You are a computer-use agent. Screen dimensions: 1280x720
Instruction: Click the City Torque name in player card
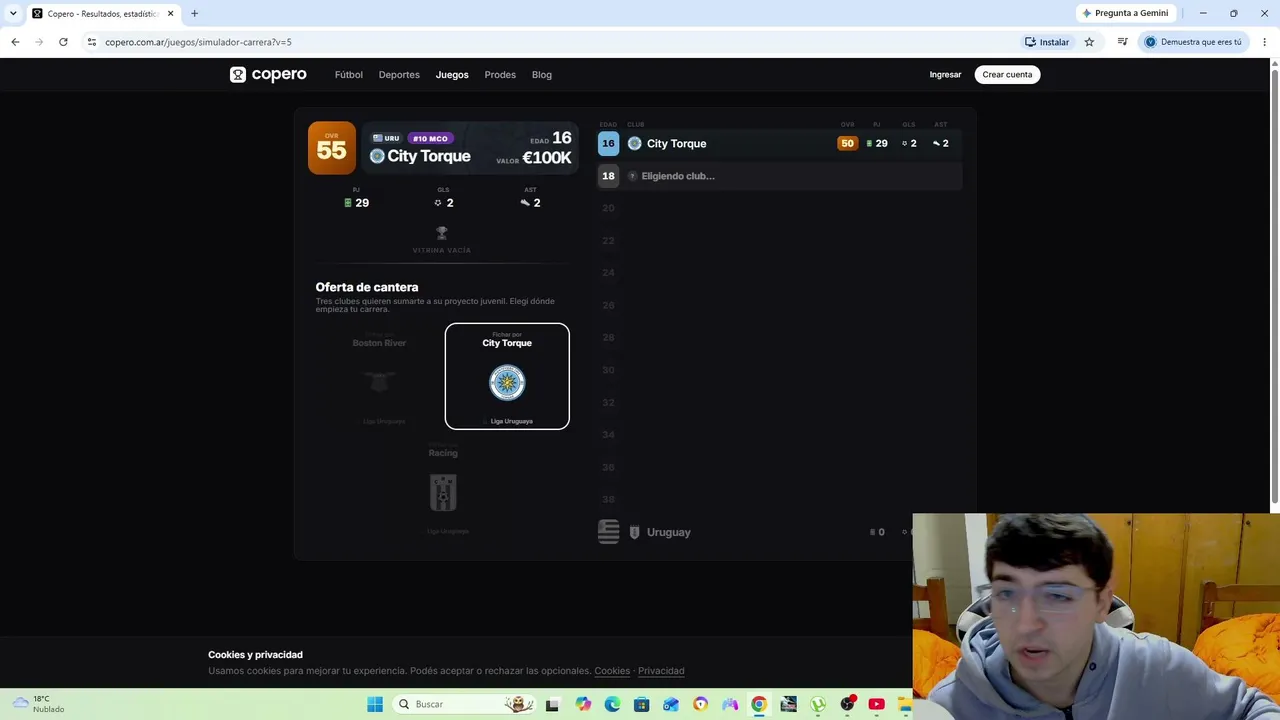point(429,156)
